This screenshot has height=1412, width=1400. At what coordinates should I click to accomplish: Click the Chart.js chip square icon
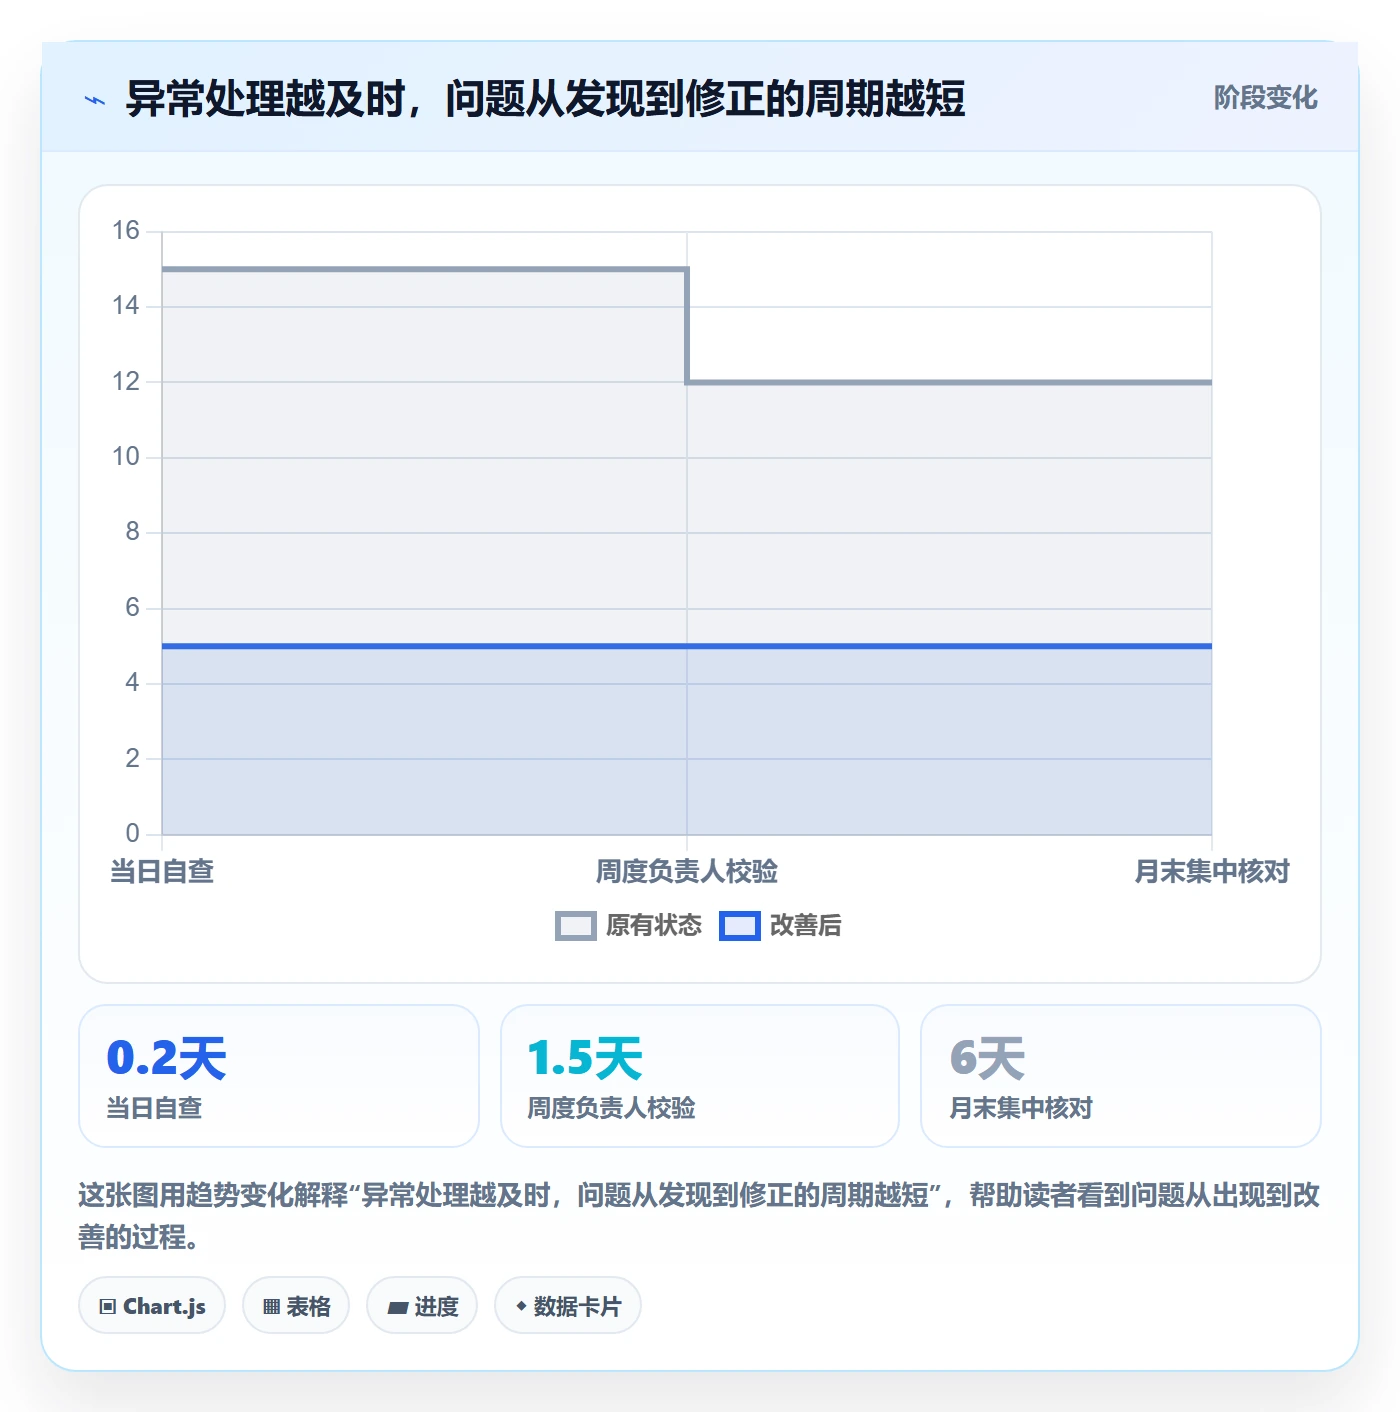[108, 1307]
